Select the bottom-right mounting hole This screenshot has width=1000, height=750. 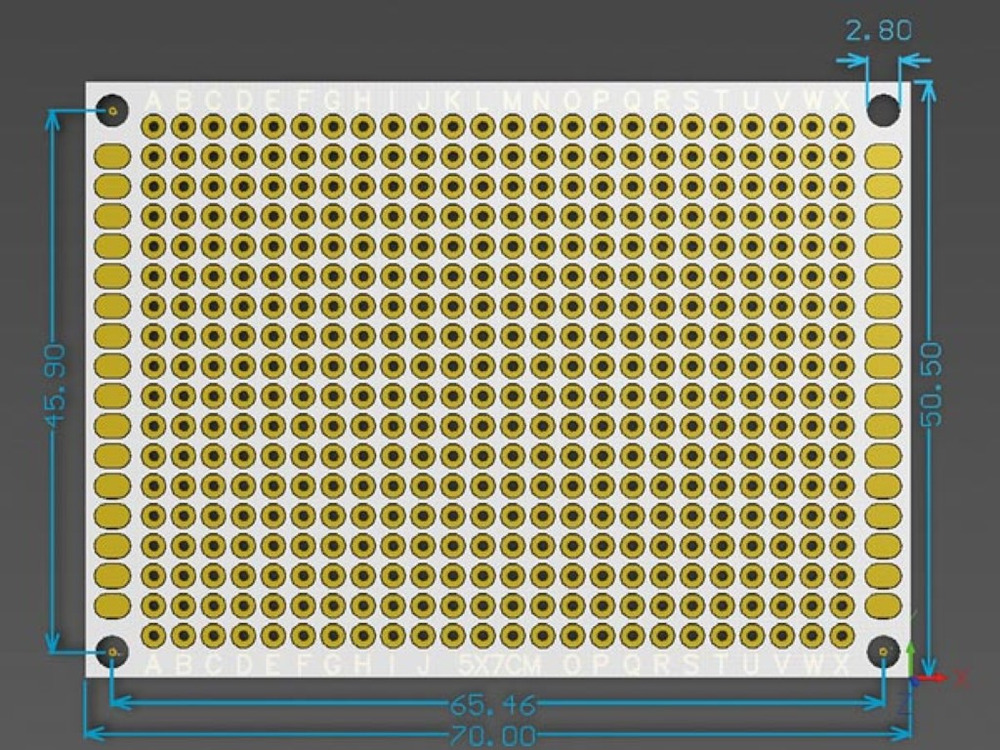883,652
